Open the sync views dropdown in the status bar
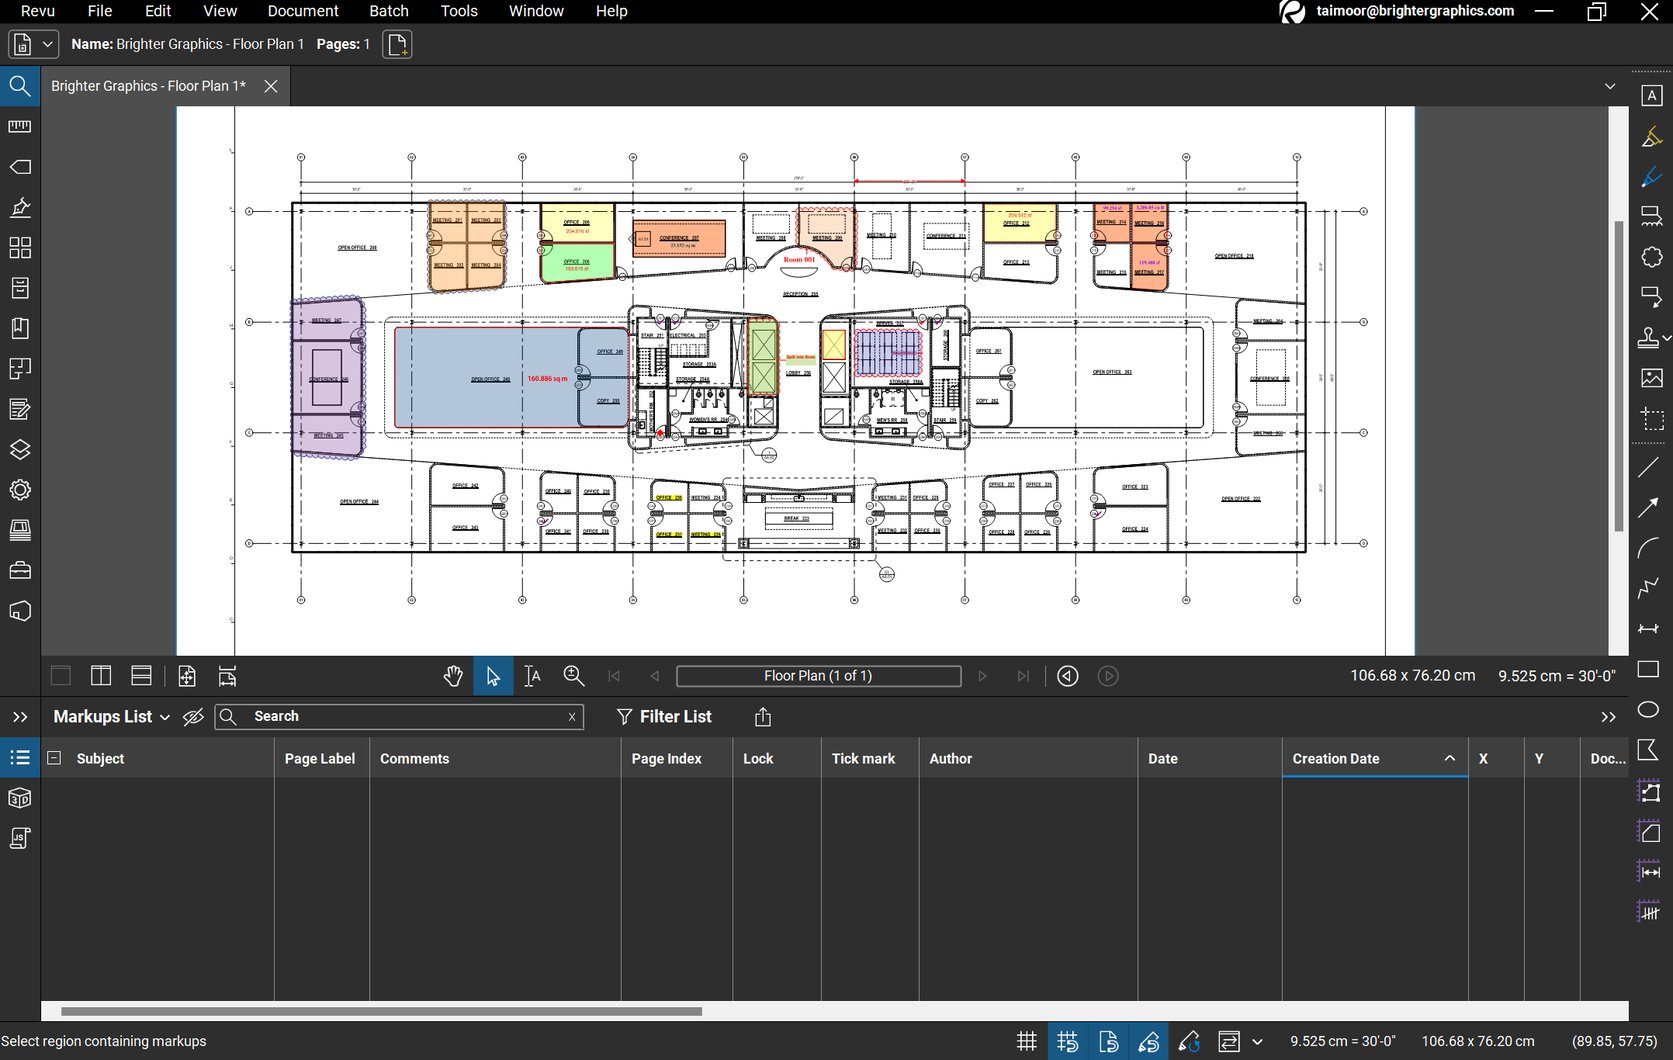Viewport: 1673px width, 1060px height. tap(1257, 1041)
